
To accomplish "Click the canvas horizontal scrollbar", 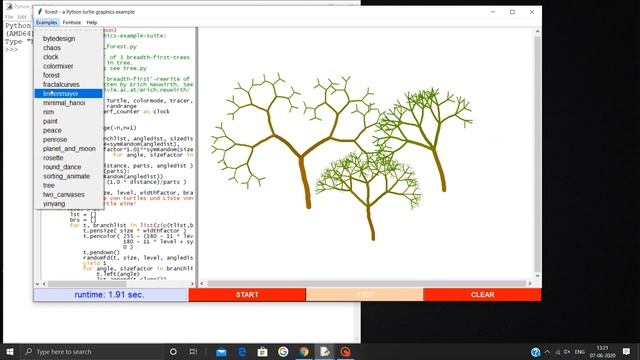I will pos(366,283).
